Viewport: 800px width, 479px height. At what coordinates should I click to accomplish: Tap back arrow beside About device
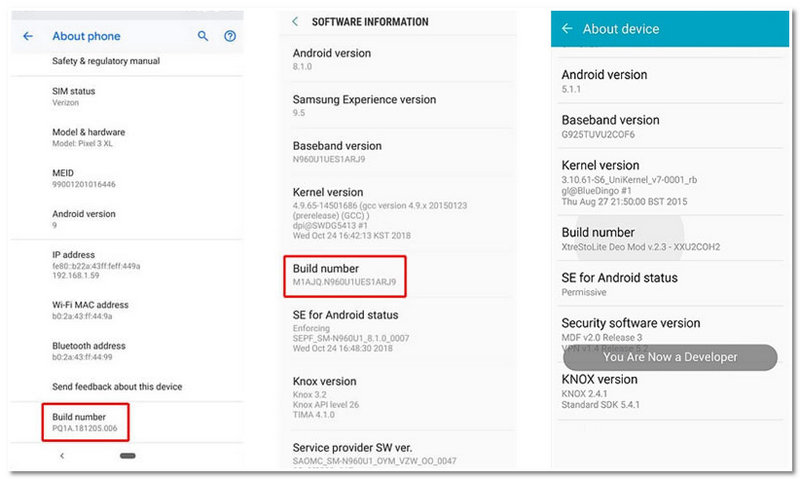[567, 29]
